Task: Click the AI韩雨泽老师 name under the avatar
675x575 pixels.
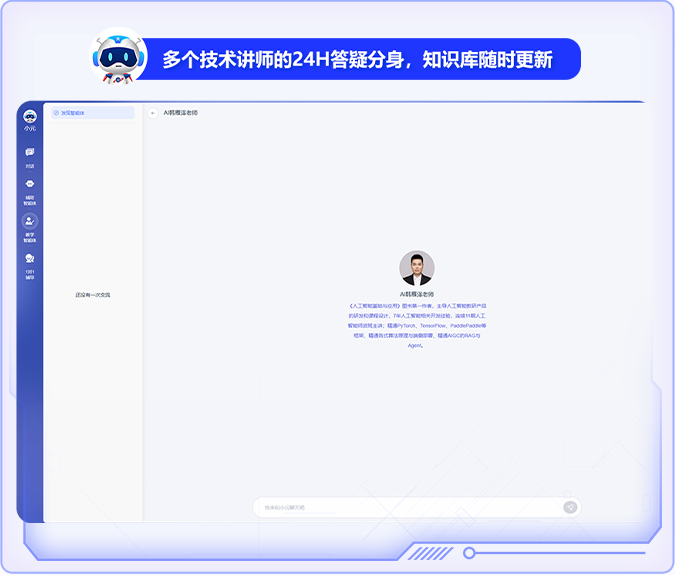Action: coord(417,294)
